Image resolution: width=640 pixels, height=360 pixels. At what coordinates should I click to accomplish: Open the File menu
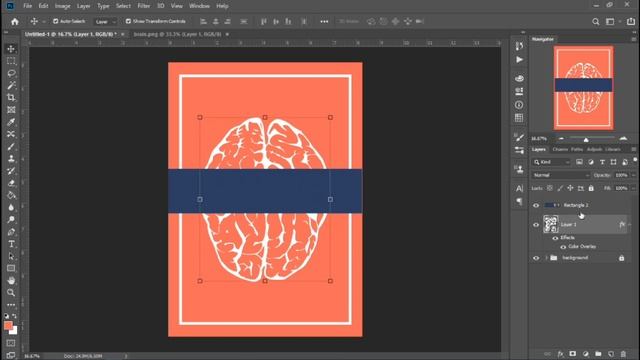[27, 6]
